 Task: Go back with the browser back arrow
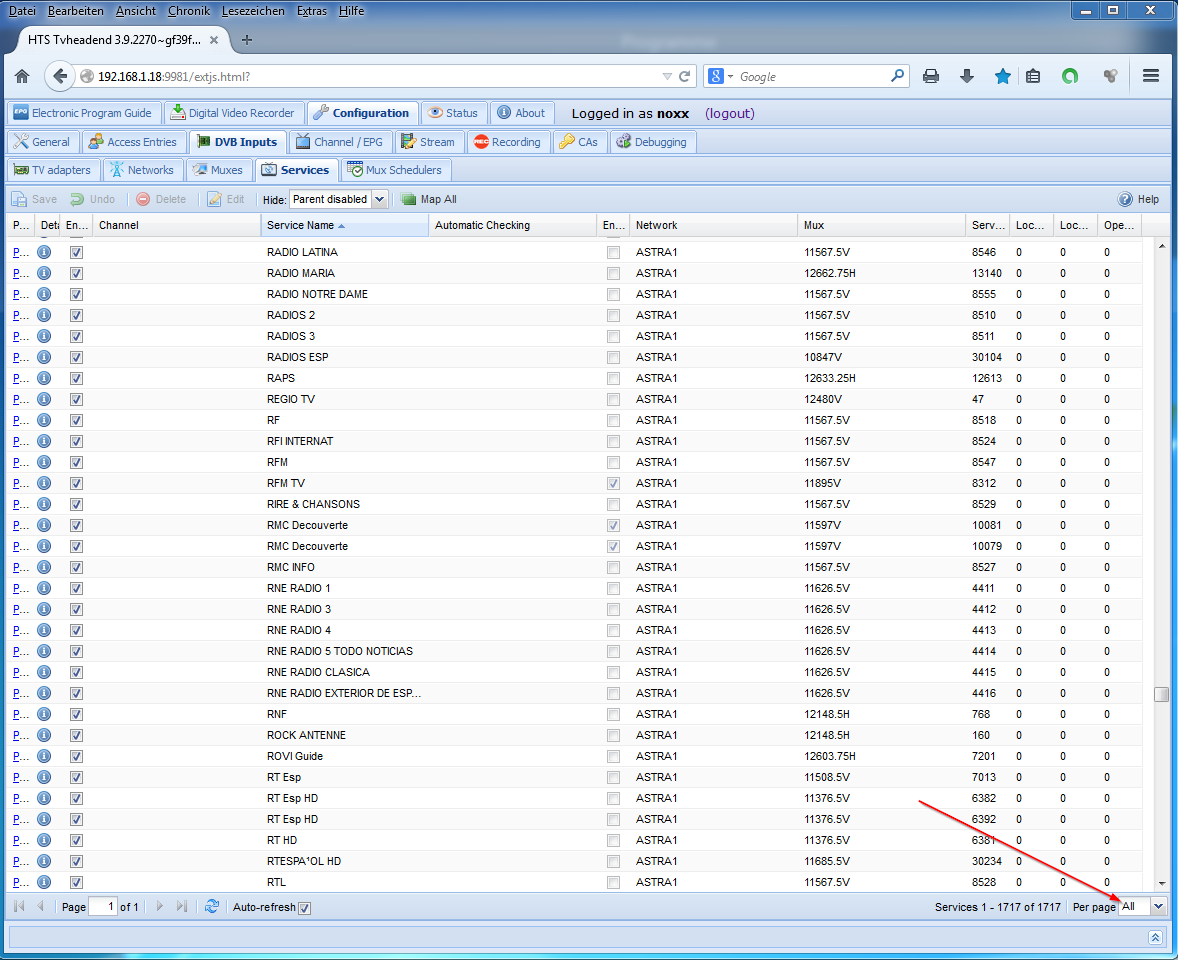[x=60, y=76]
